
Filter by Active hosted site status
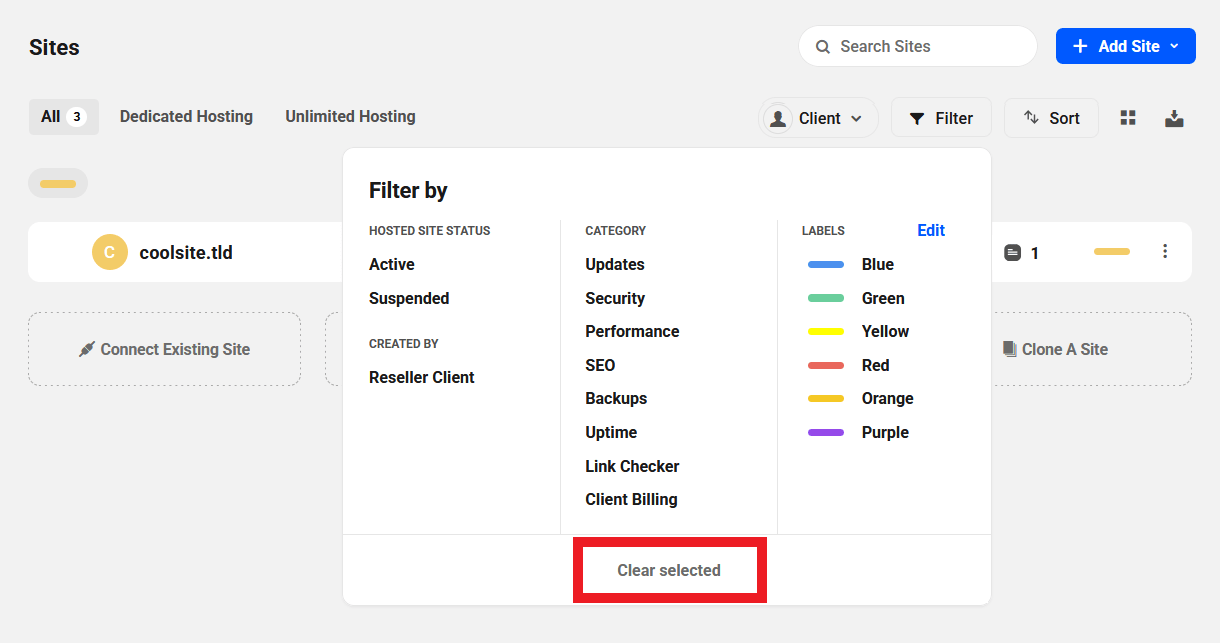coord(392,264)
